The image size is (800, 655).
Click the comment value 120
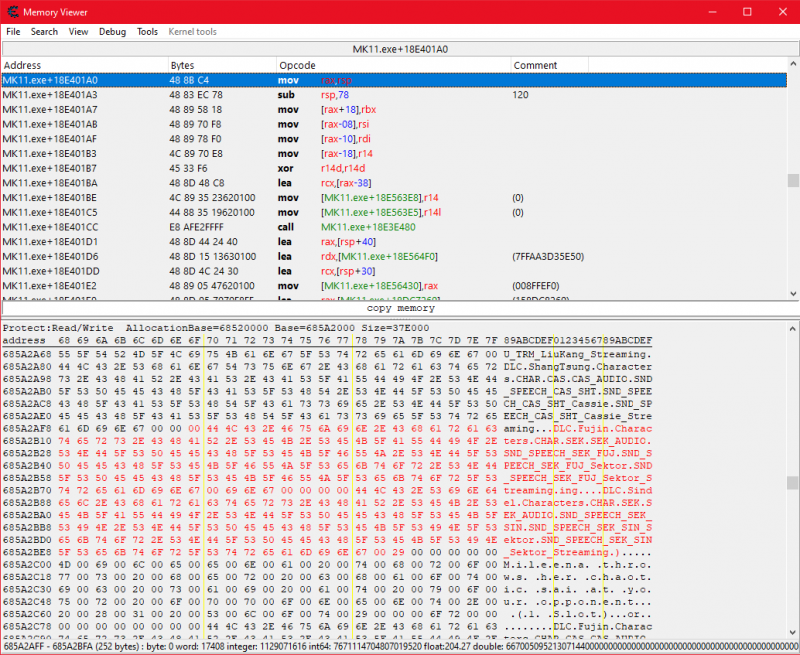(x=520, y=95)
